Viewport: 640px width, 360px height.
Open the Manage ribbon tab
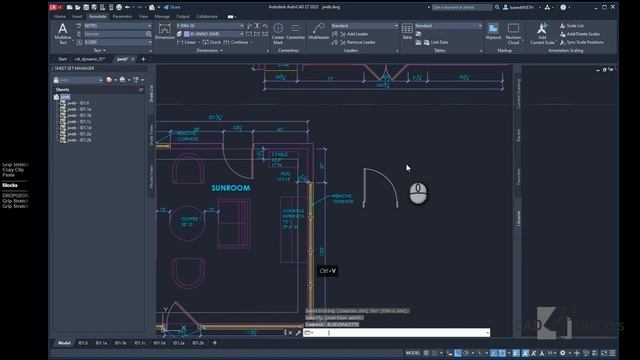(162, 17)
